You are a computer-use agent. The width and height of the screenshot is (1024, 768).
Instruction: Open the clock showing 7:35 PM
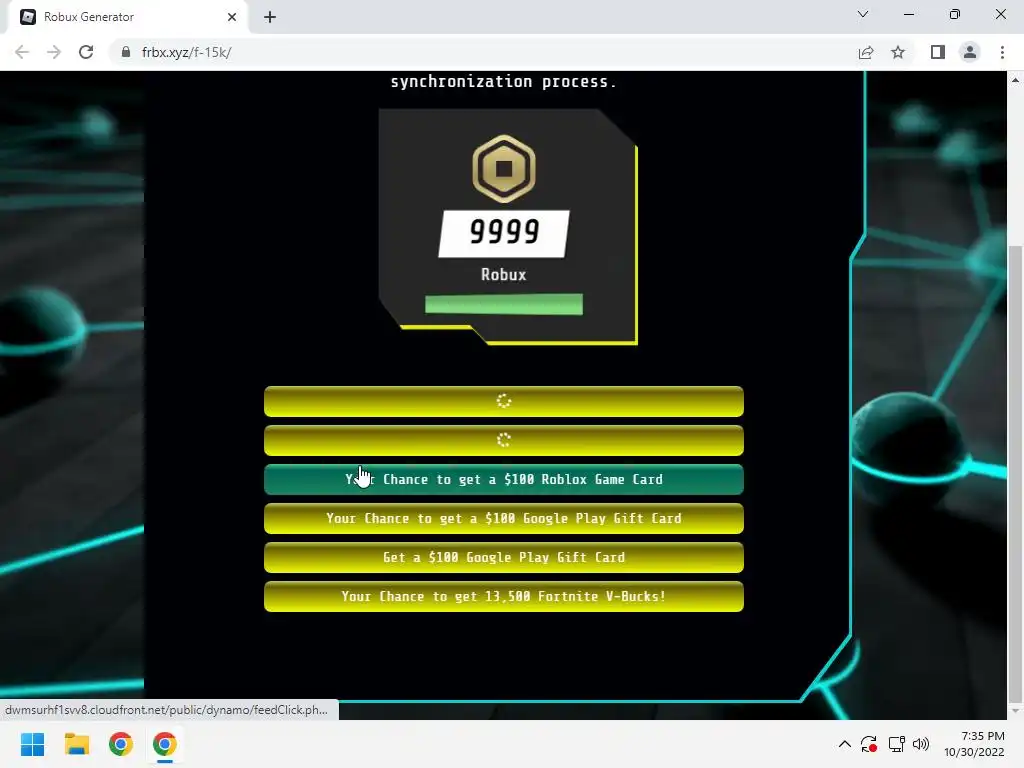click(974, 744)
